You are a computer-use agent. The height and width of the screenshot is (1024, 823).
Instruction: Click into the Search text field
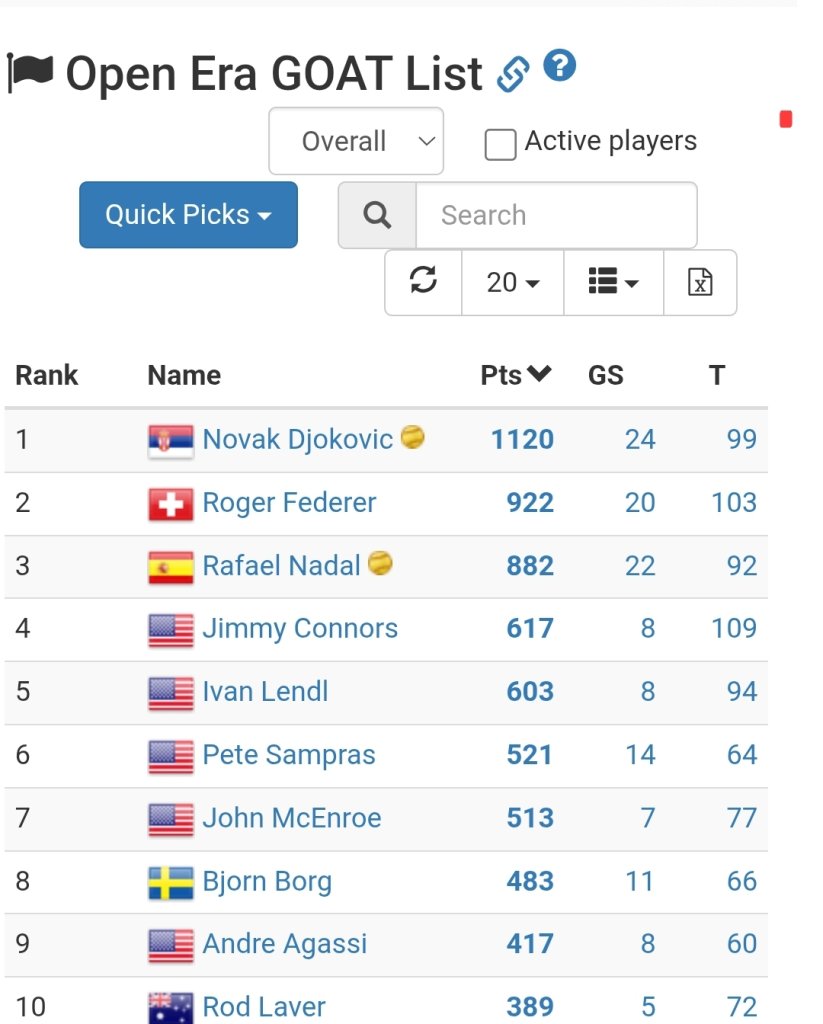coord(557,215)
